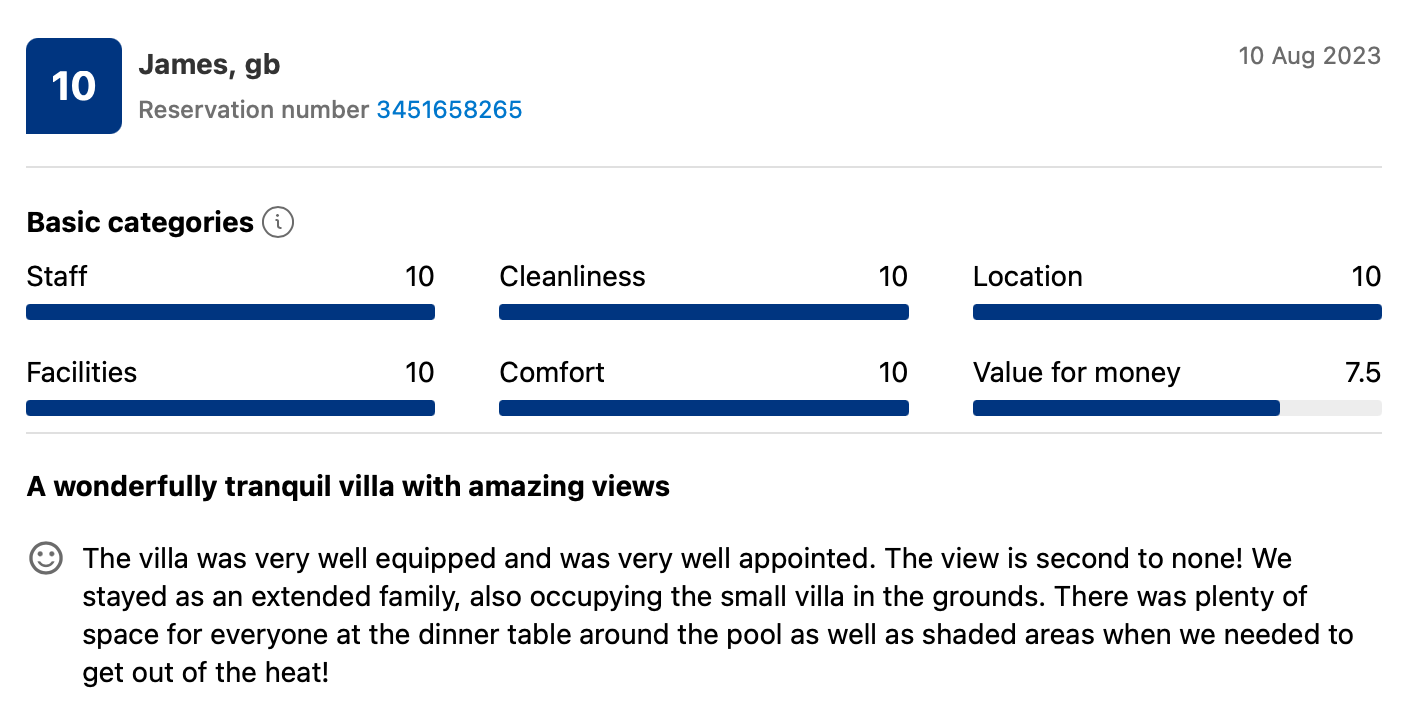Click the review date 10 Aug 2023
Screen dimensions: 1412x728
tap(1309, 56)
